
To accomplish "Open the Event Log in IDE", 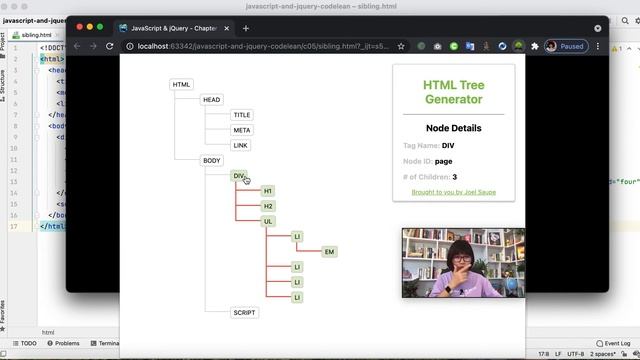I will click(613, 343).
